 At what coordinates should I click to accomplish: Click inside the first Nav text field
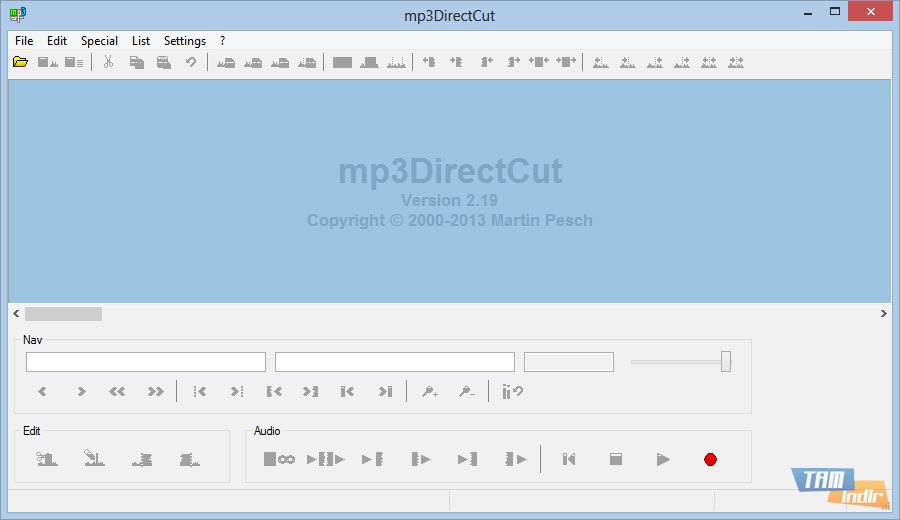[x=146, y=362]
